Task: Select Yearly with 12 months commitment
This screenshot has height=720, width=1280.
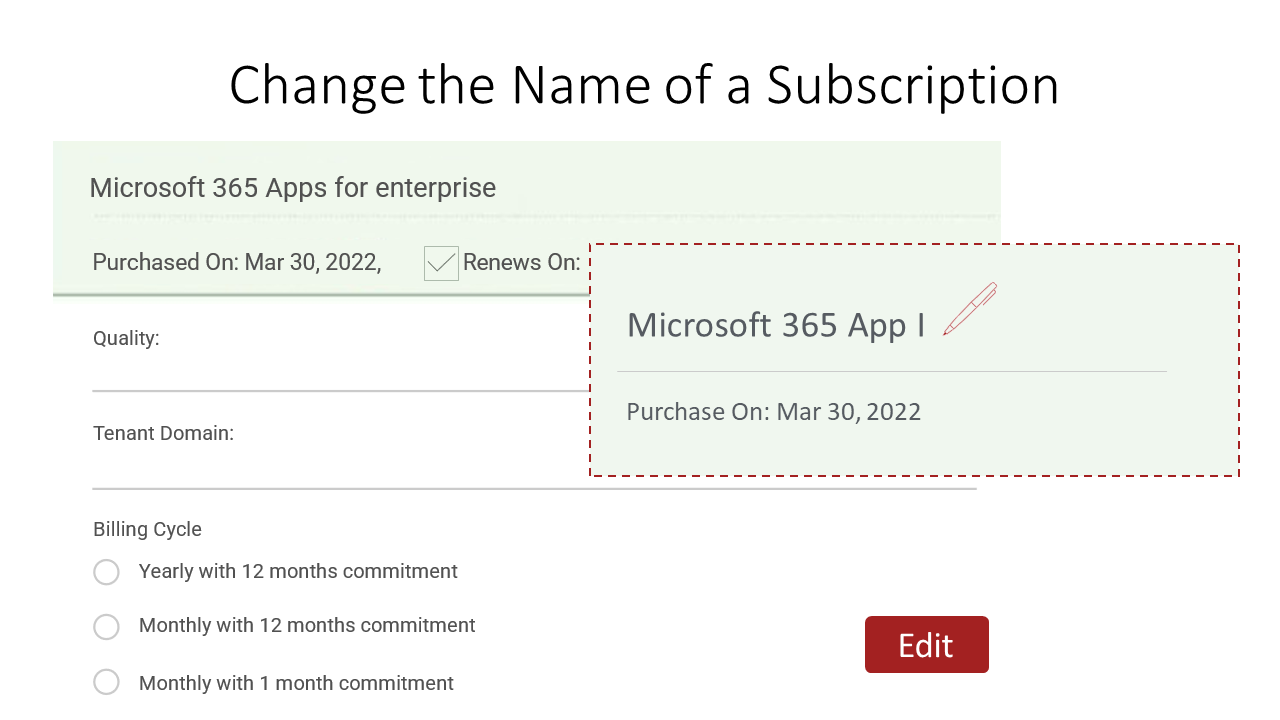Action: click(106, 572)
